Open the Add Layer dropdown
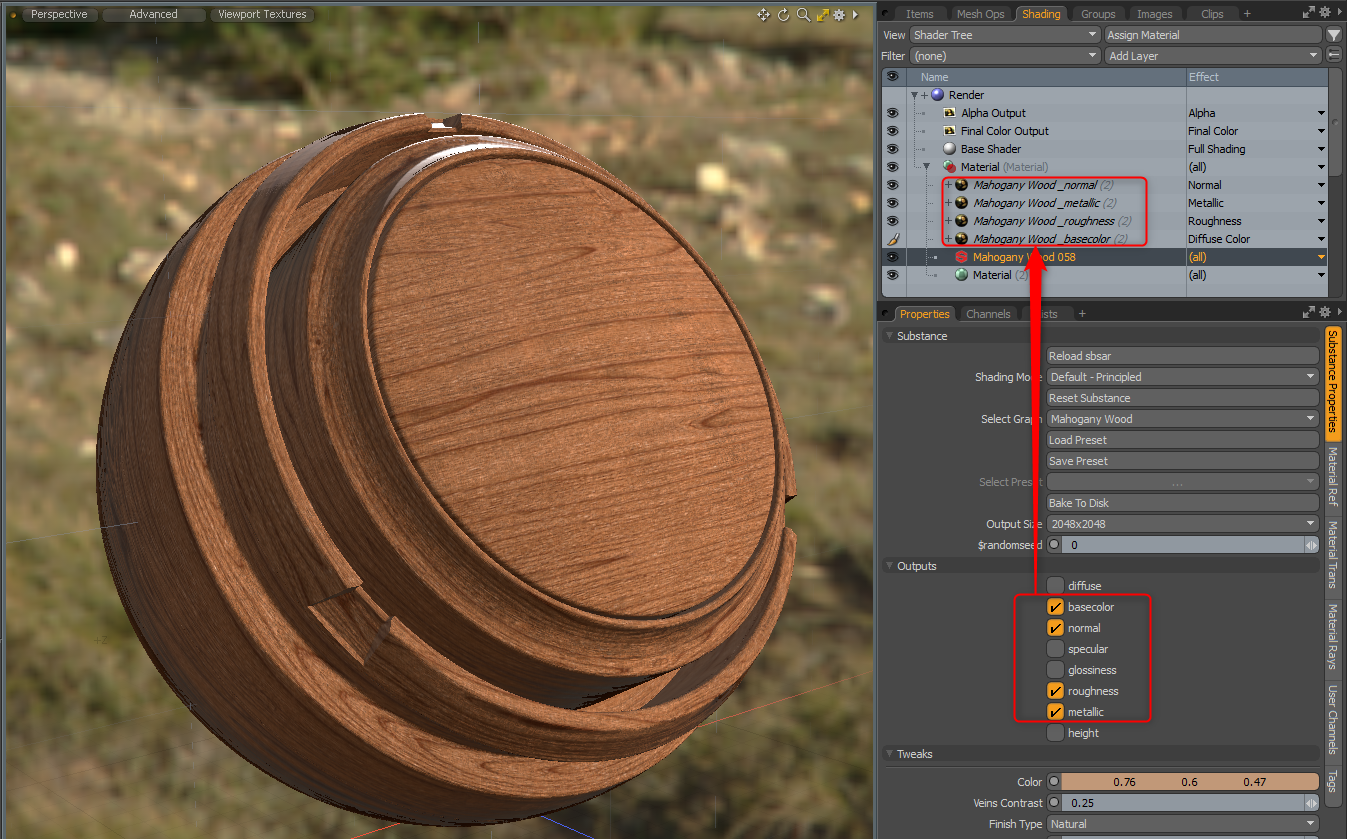Image resolution: width=1347 pixels, height=839 pixels. pyautogui.click(x=1214, y=56)
